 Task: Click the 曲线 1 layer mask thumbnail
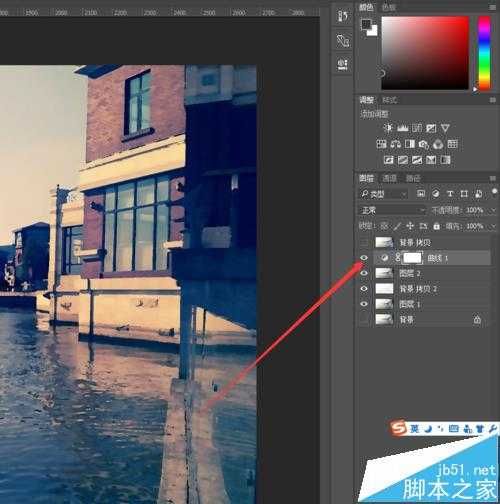tap(412, 258)
